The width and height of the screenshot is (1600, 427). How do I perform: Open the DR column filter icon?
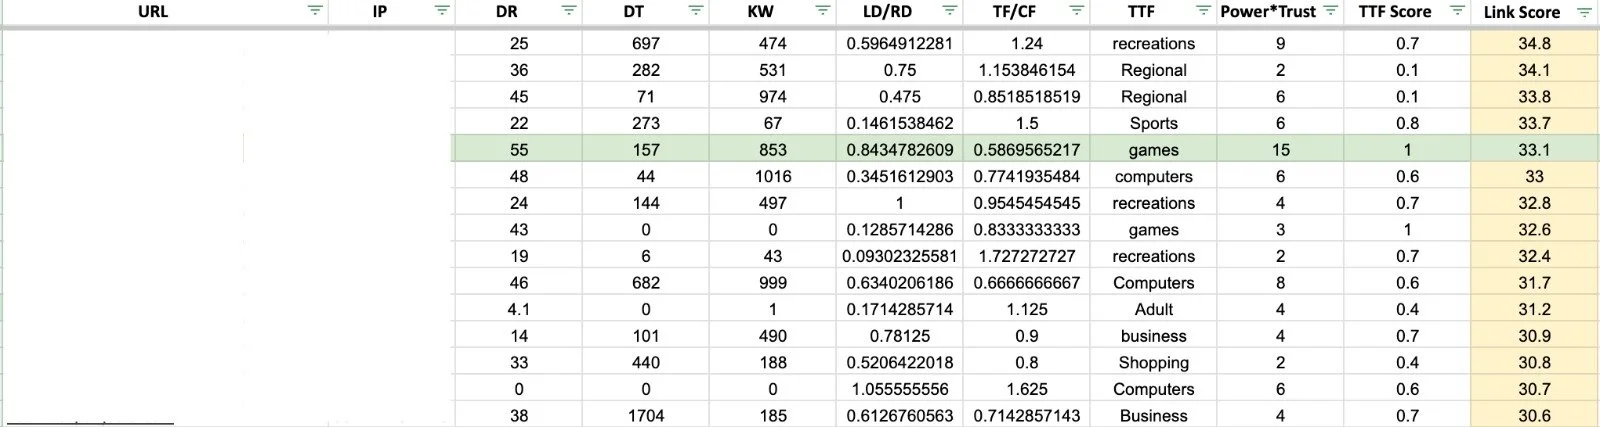click(569, 11)
